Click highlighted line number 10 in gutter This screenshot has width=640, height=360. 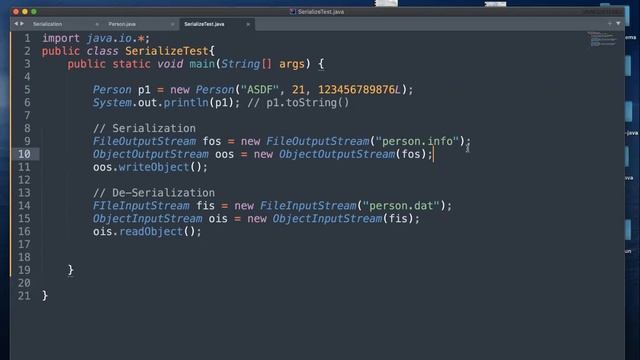[24, 154]
